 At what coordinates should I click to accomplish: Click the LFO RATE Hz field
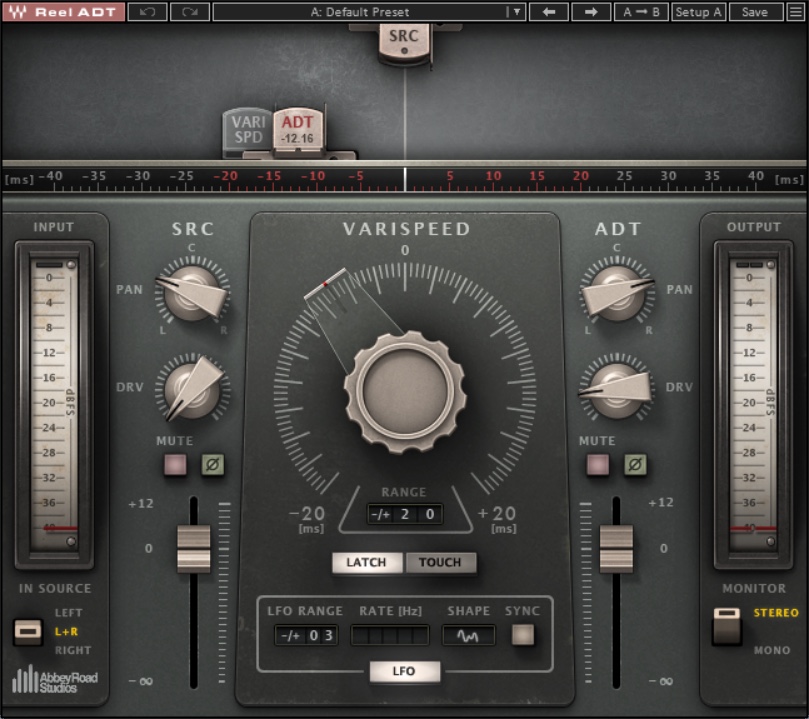tap(390, 635)
